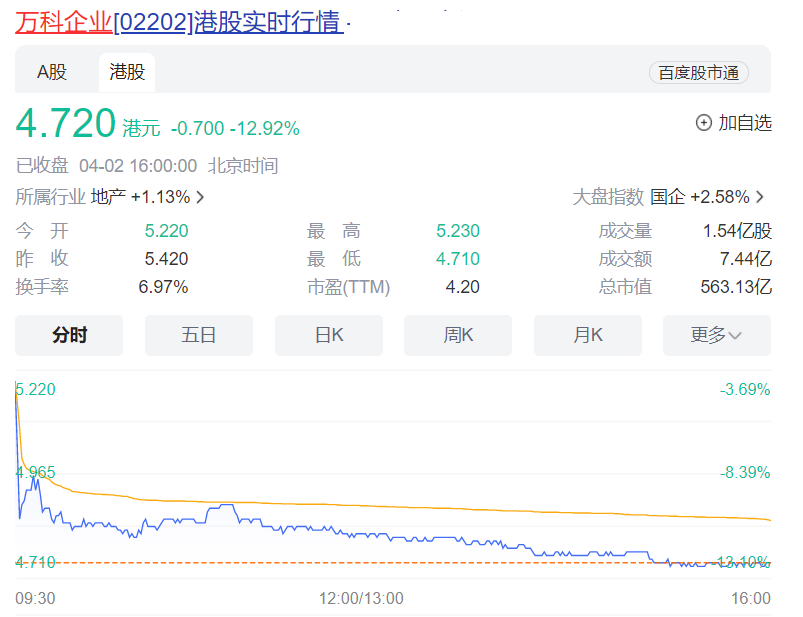803x617 pixels.
Task: Switch to the 周K chart tab
Action: pyautogui.click(x=458, y=335)
